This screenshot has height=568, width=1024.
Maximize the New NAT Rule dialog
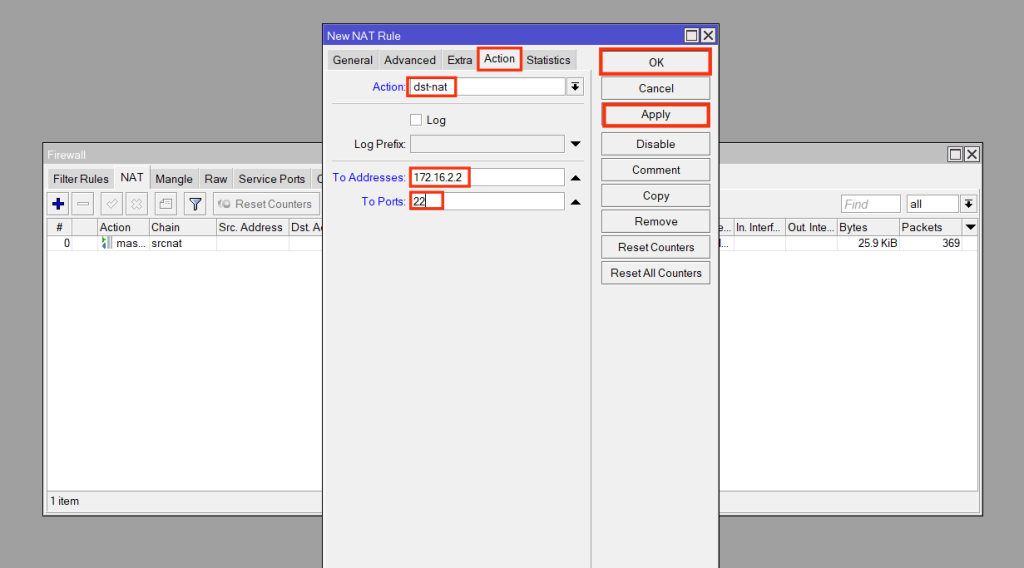[x=692, y=35]
